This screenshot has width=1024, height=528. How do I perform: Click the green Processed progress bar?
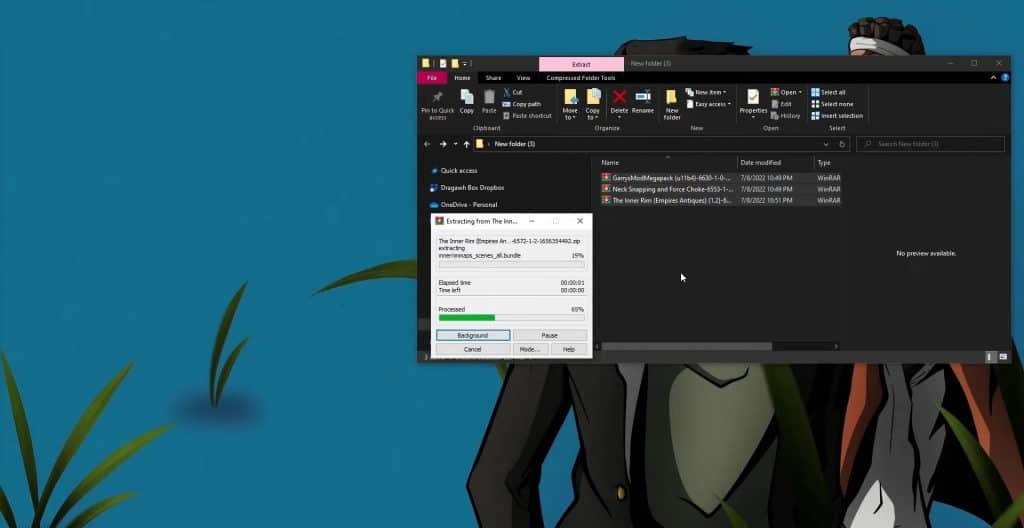[511, 318]
